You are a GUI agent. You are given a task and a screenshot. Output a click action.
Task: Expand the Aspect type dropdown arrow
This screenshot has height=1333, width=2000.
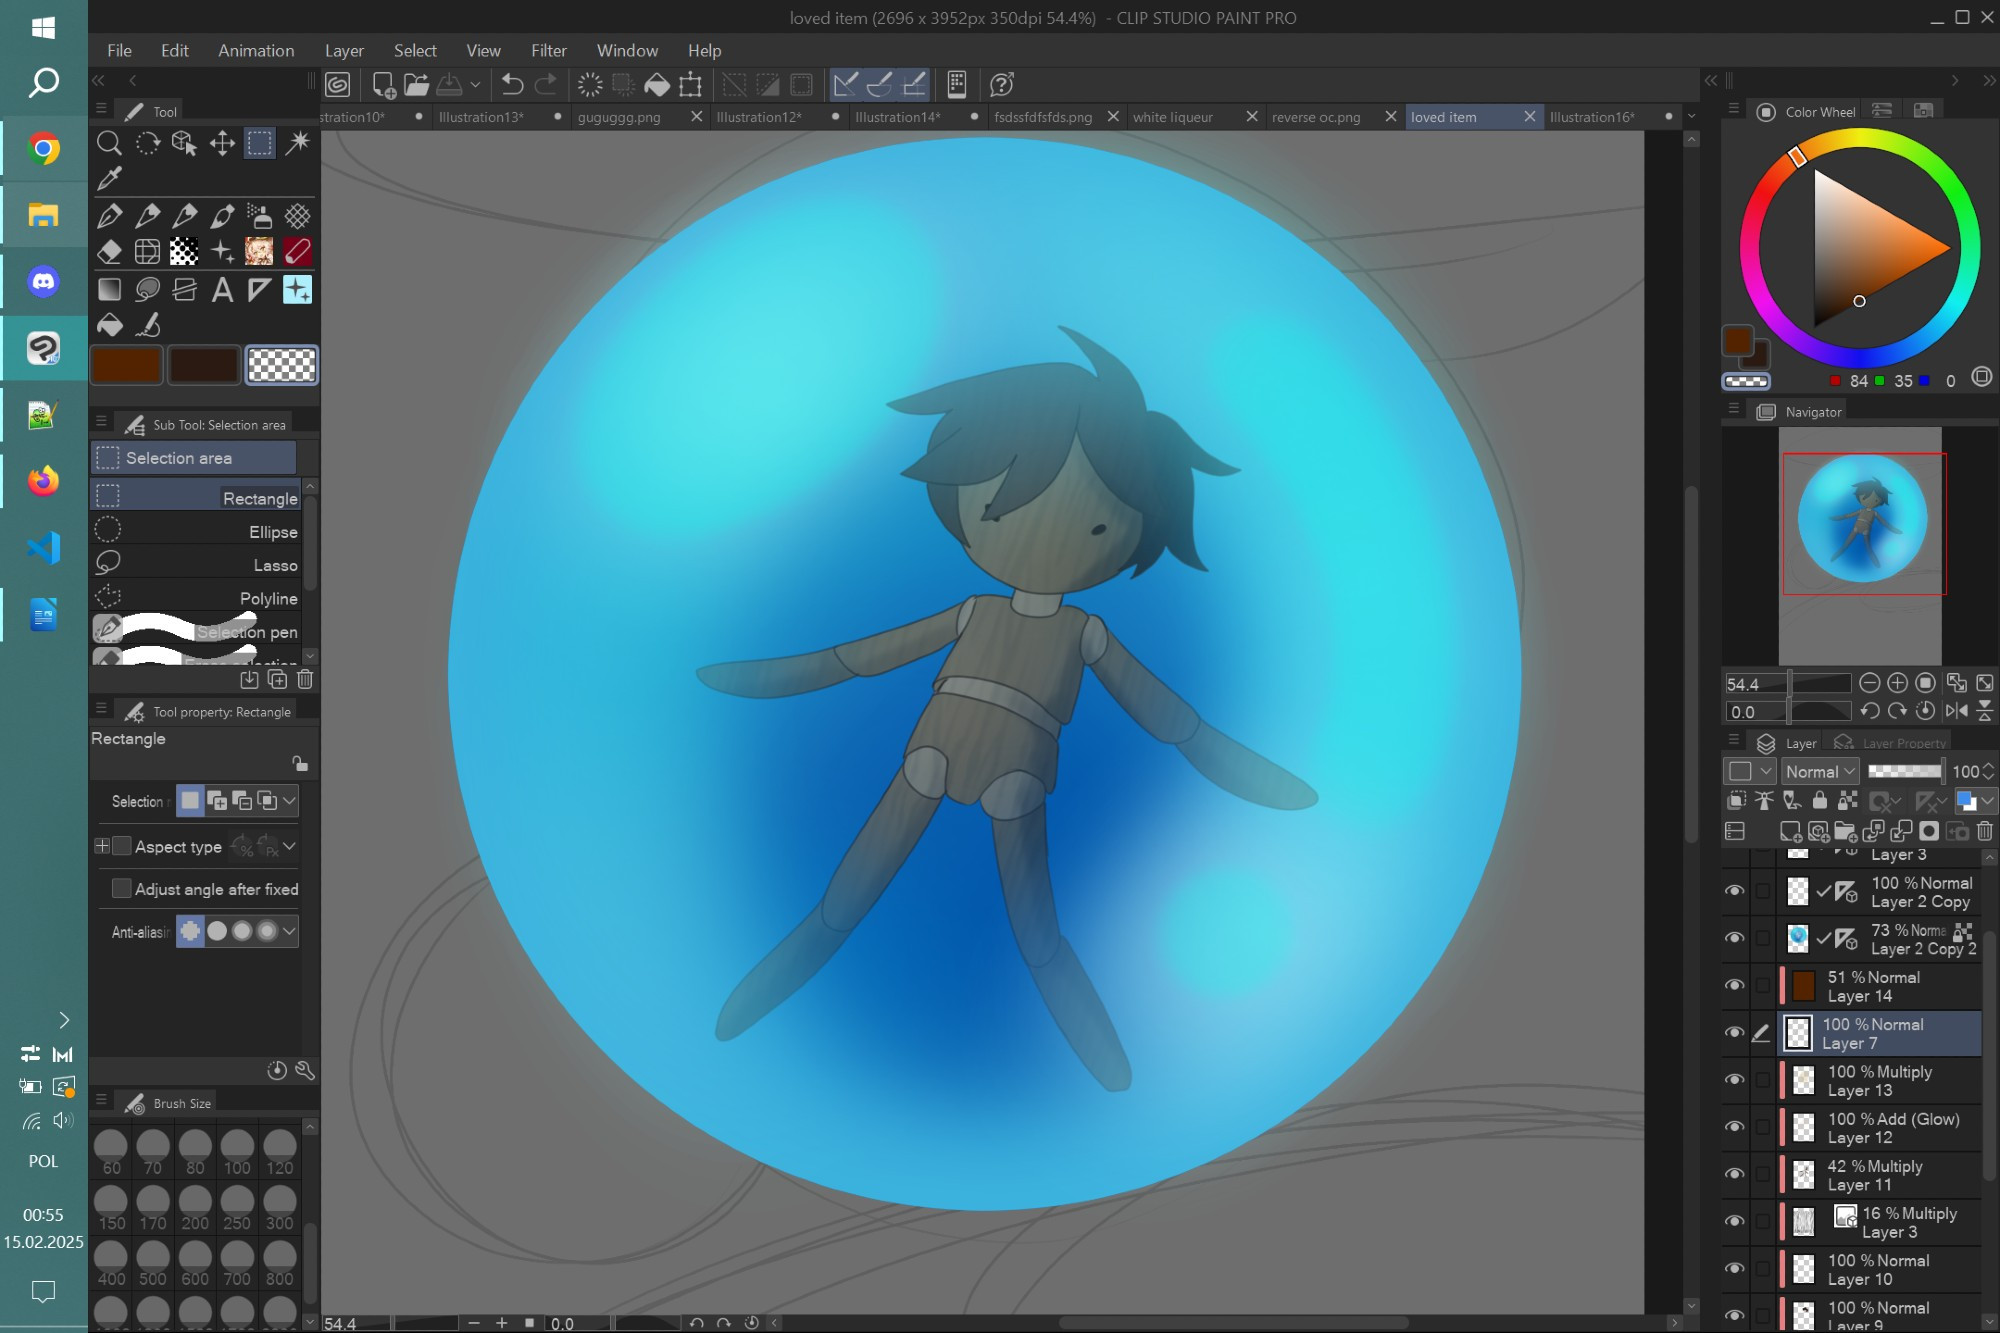tap(289, 846)
